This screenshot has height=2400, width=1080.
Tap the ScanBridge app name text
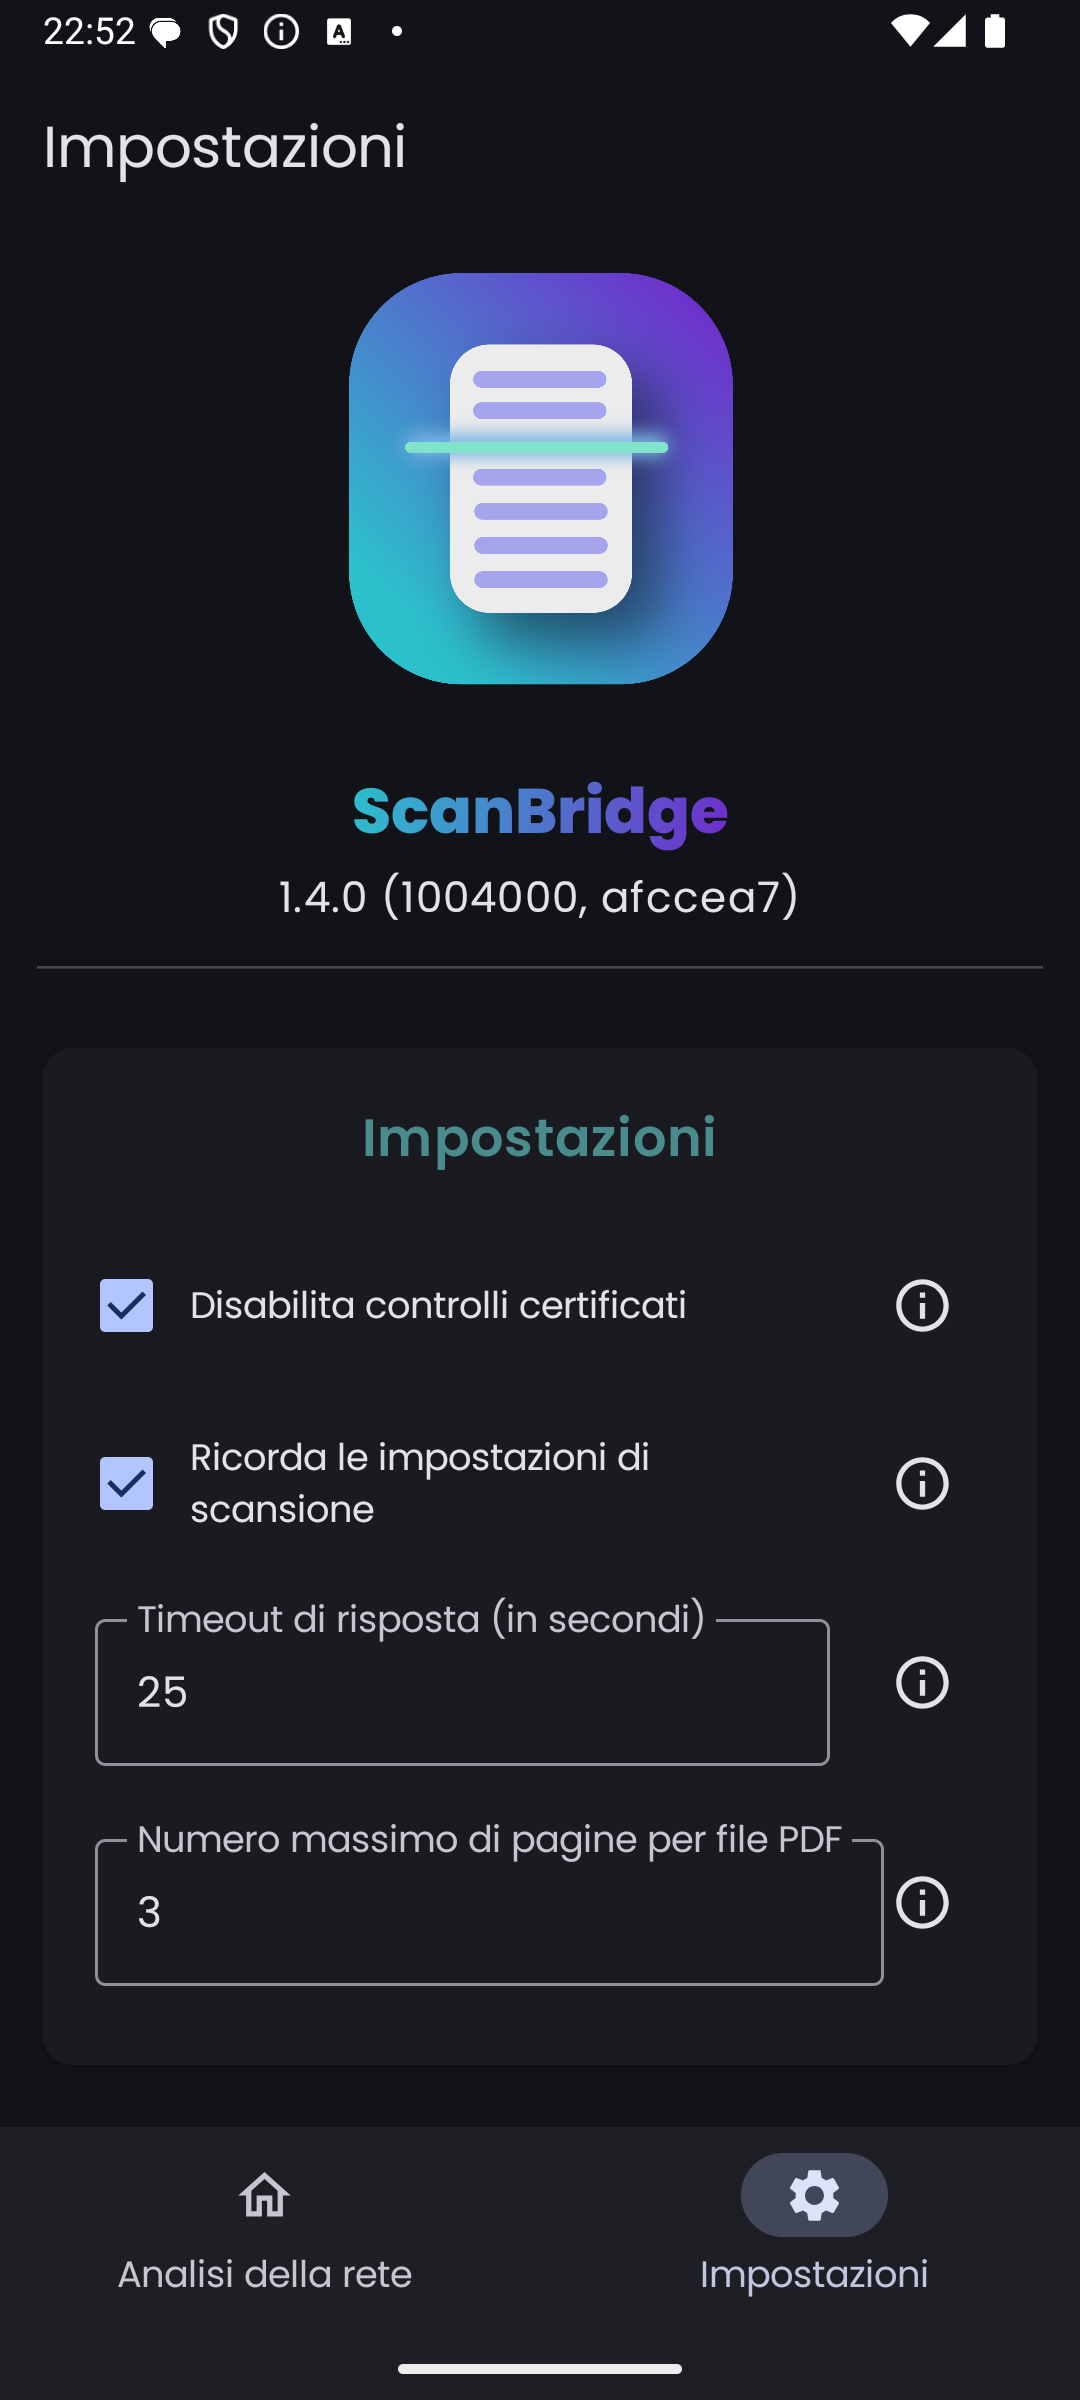pos(540,811)
